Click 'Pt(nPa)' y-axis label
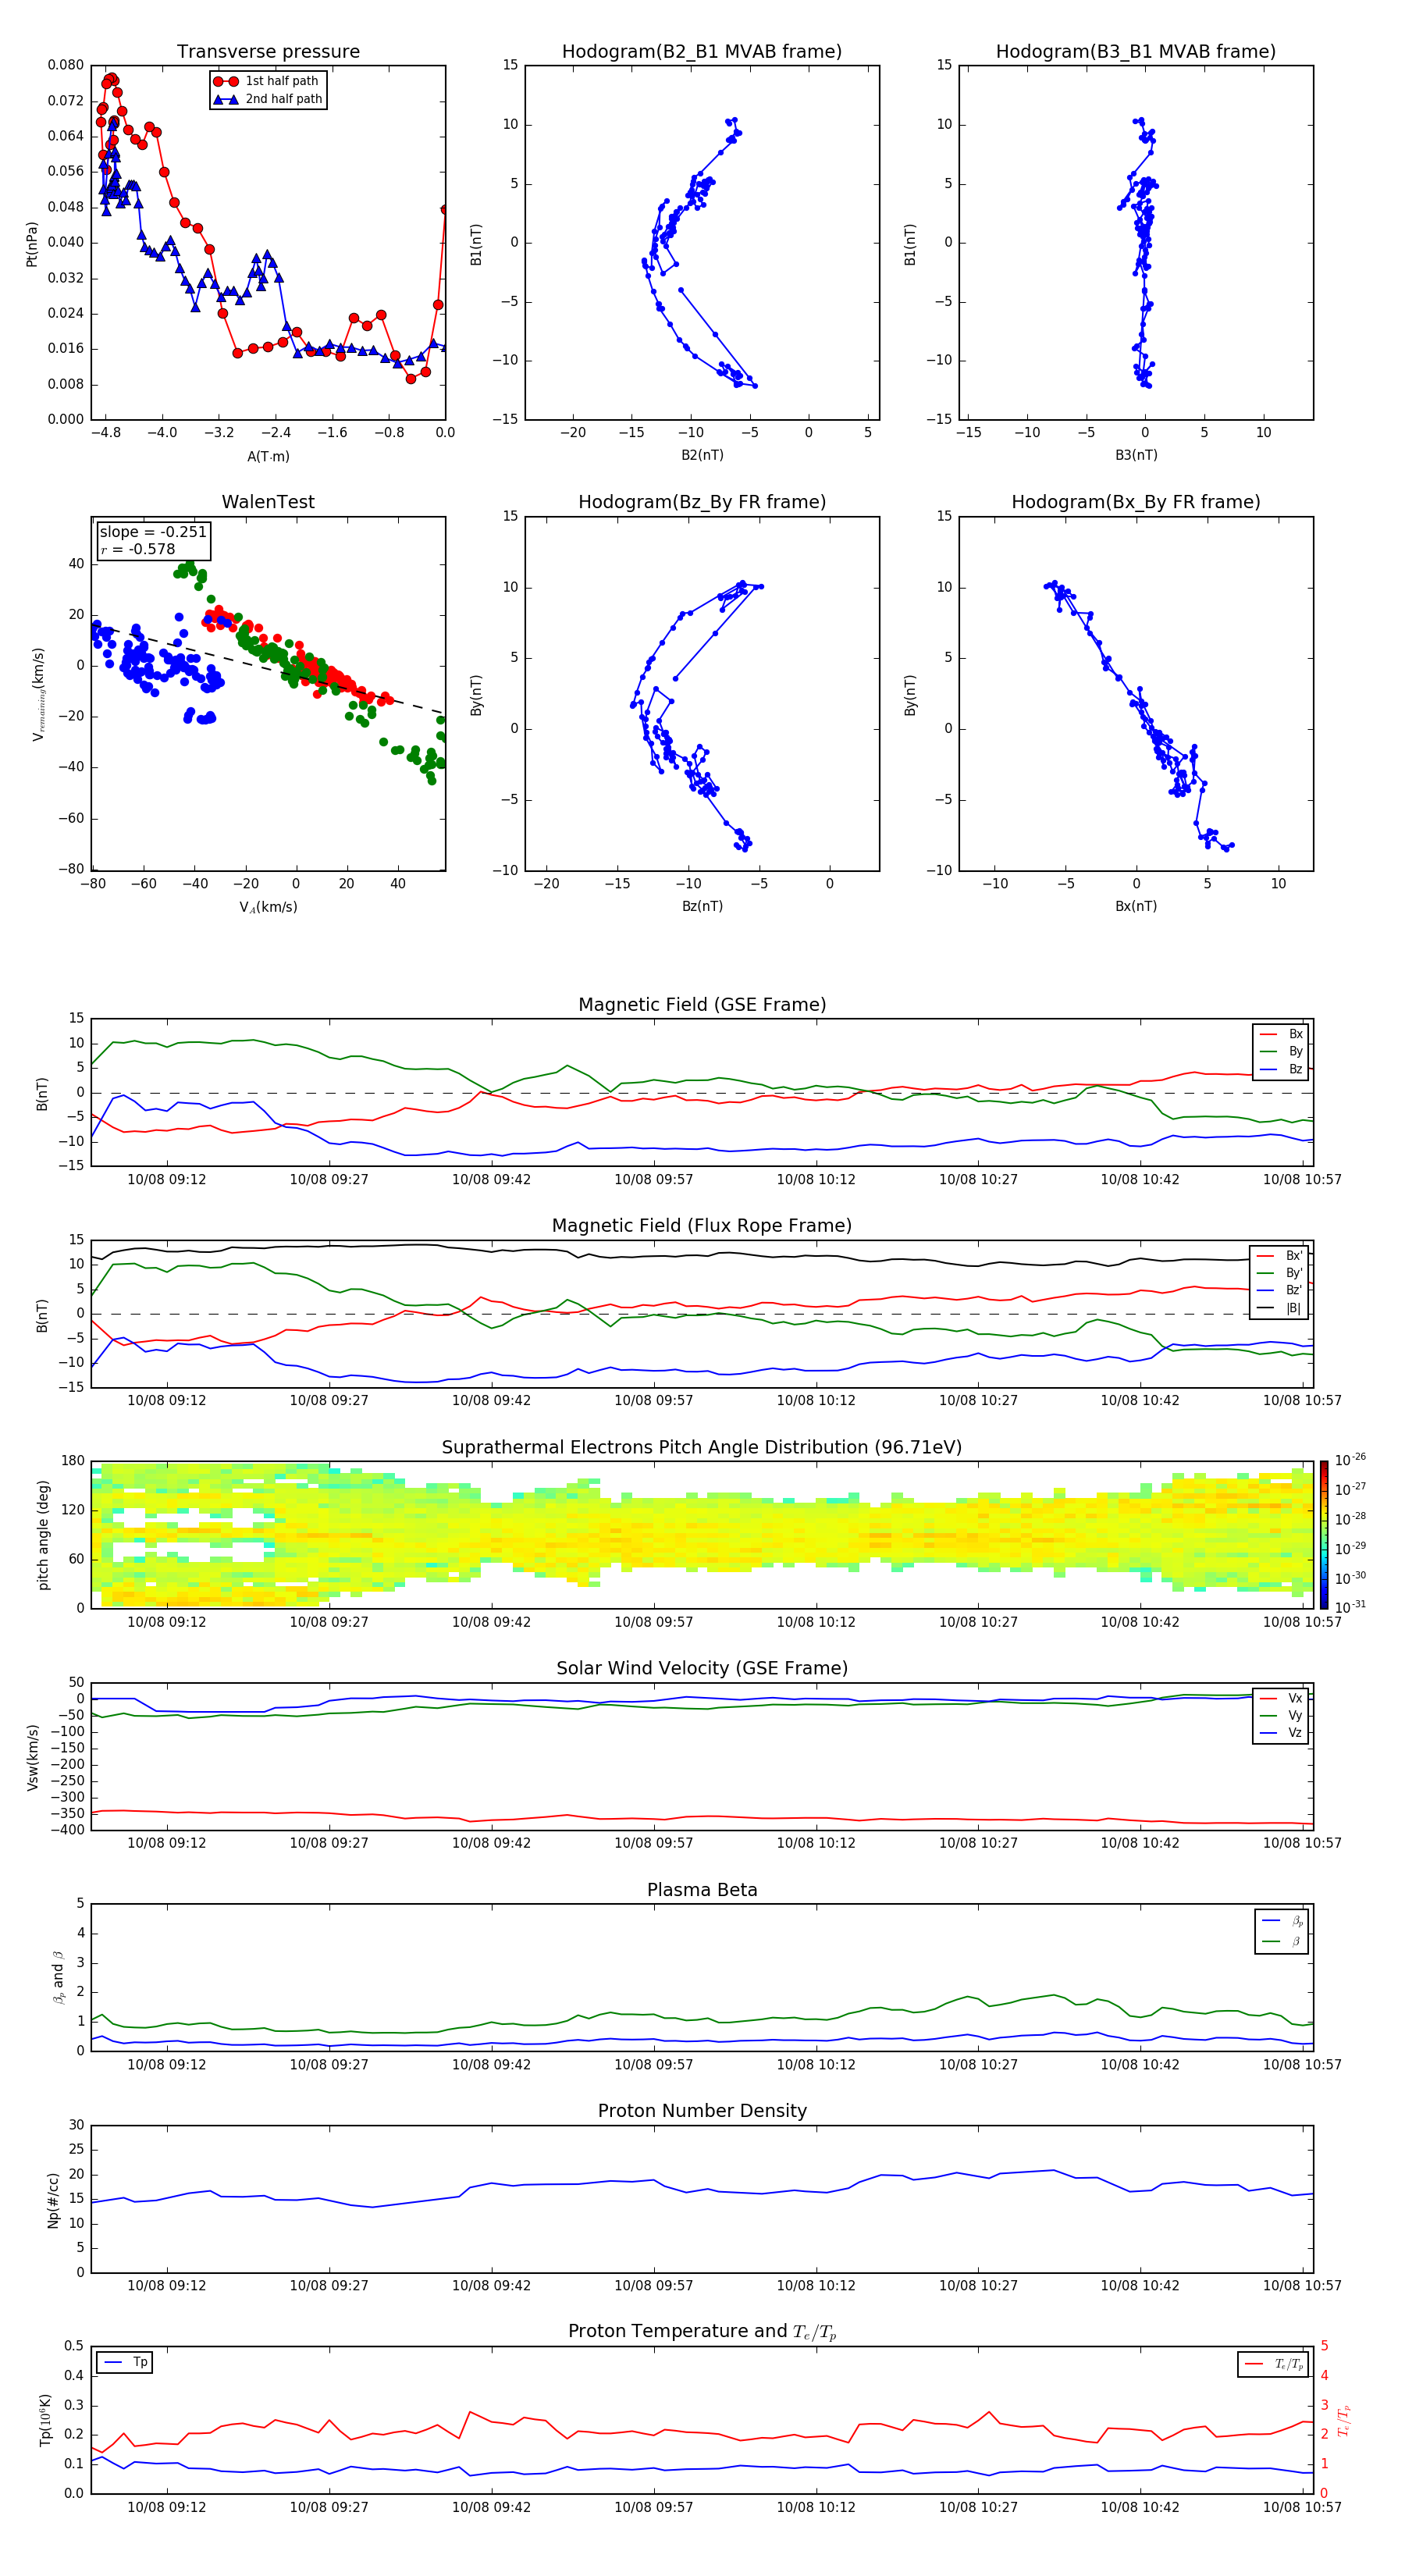The image size is (1405, 2576). (x=31, y=243)
